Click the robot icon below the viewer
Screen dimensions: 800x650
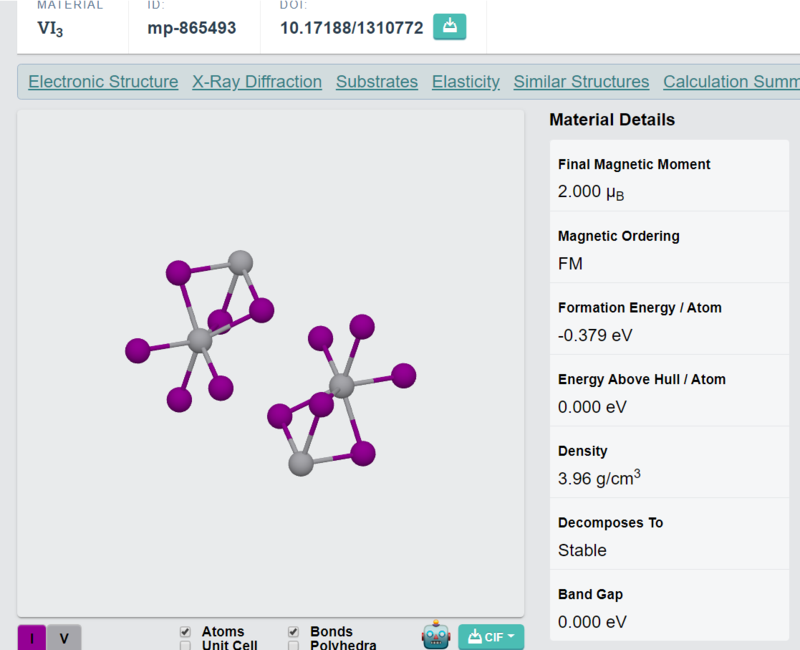(436, 635)
